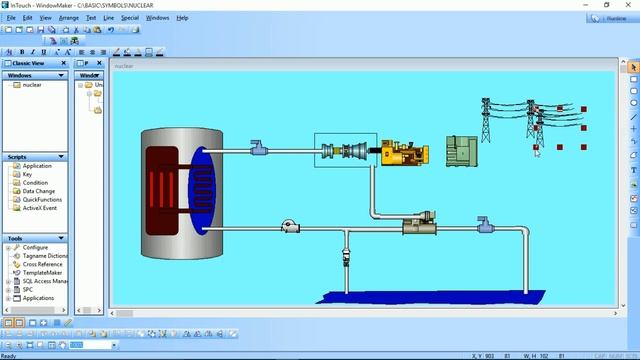Open the View menu

pyautogui.click(x=45, y=18)
